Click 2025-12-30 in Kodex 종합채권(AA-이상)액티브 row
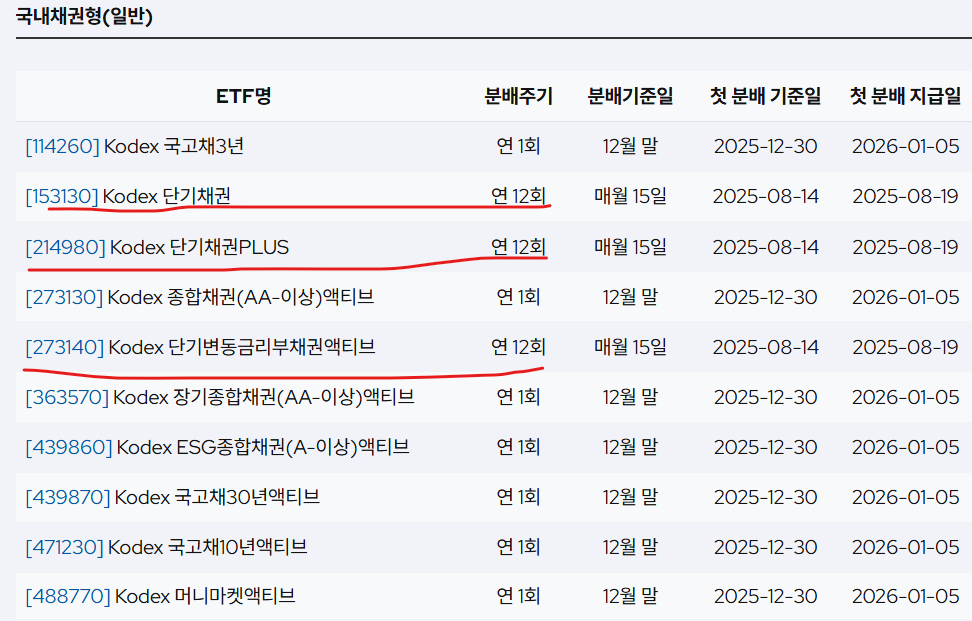 tap(766, 297)
